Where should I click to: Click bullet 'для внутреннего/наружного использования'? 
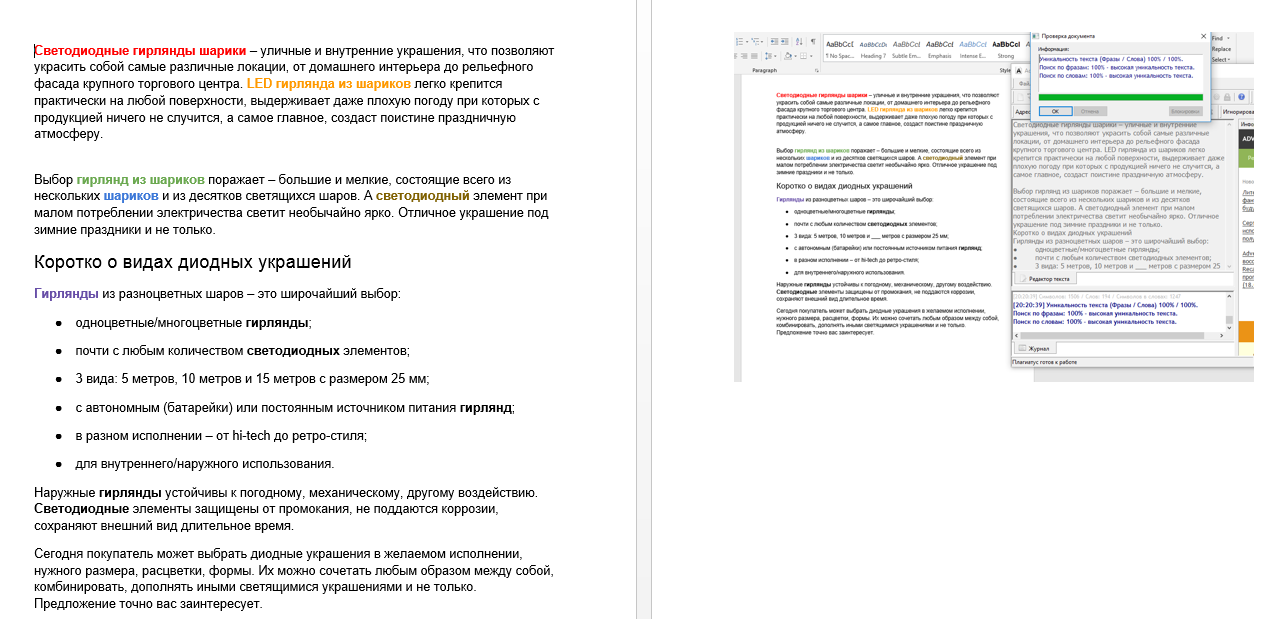tap(205, 464)
